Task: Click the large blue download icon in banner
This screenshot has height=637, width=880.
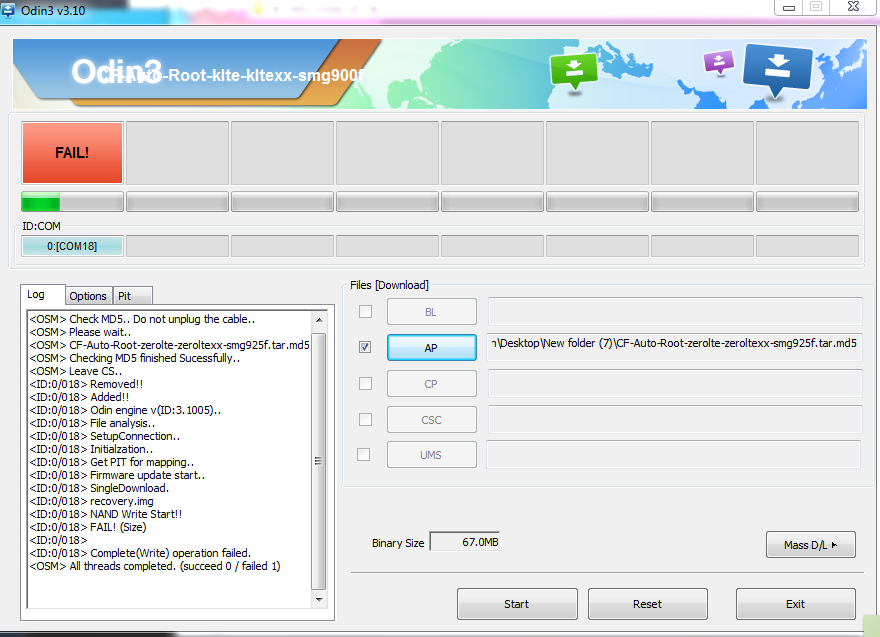Action: click(x=777, y=70)
